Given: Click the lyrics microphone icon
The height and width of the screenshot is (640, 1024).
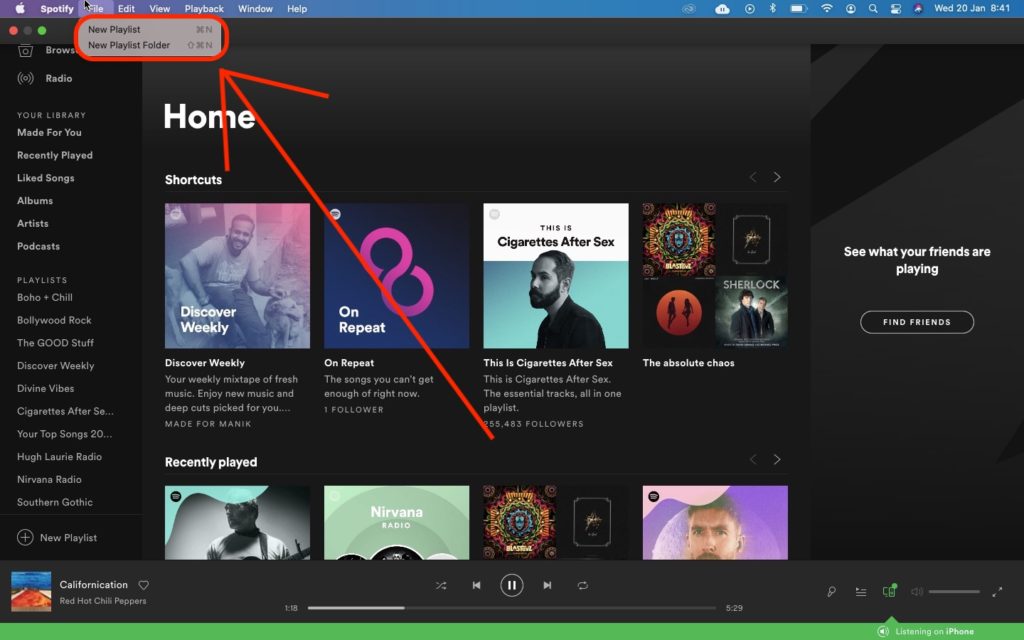Looking at the screenshot, I should 831,591.
